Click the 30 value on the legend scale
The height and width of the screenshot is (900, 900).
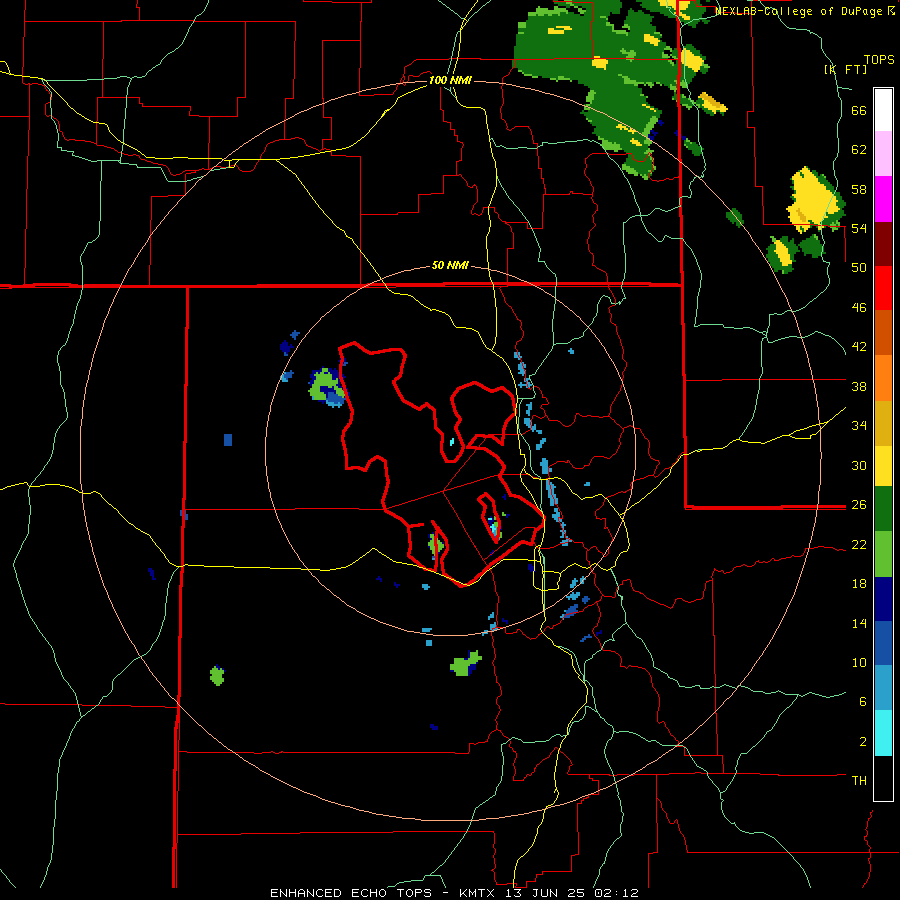pyautogui.click(x=859, y=465)
